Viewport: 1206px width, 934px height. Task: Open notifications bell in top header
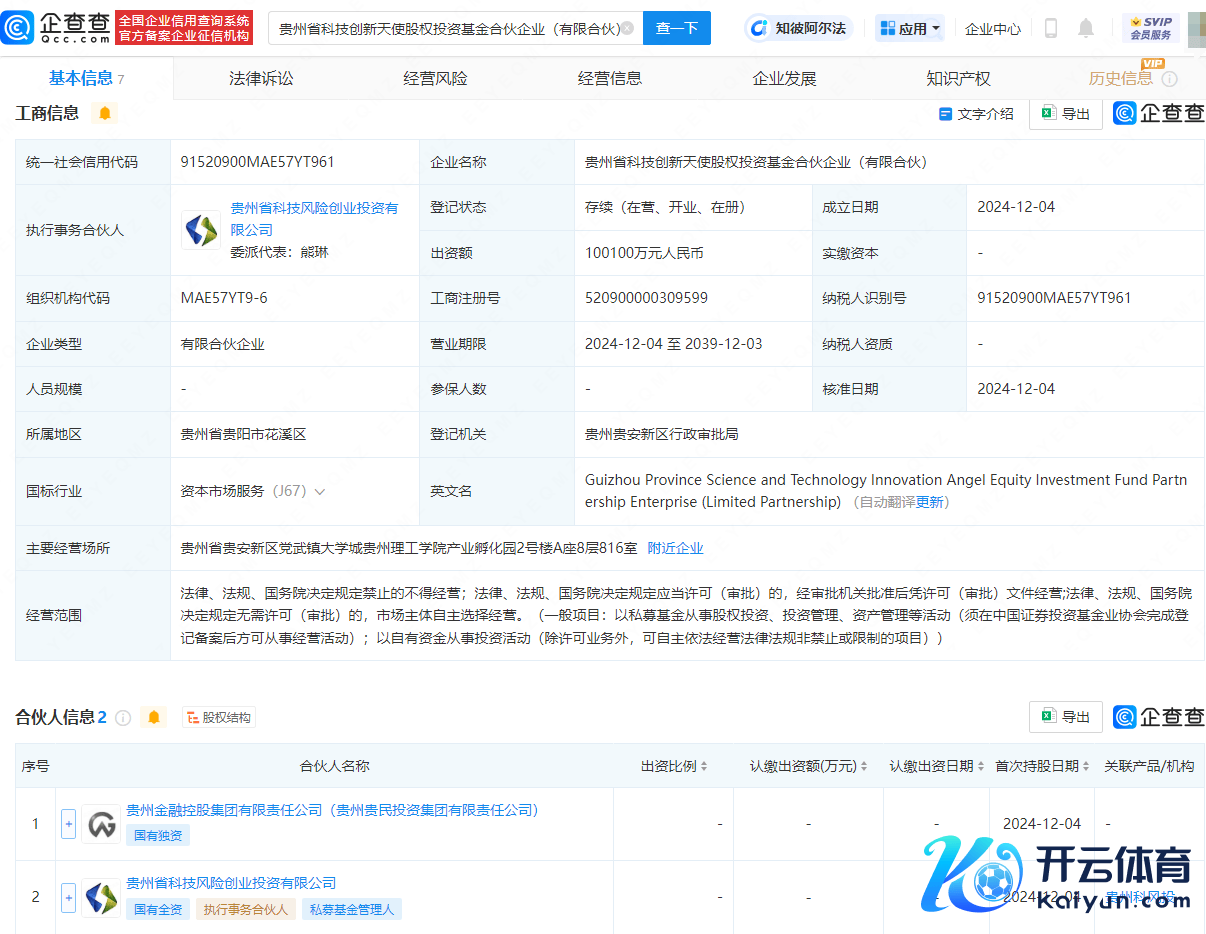coord(1086,28)
